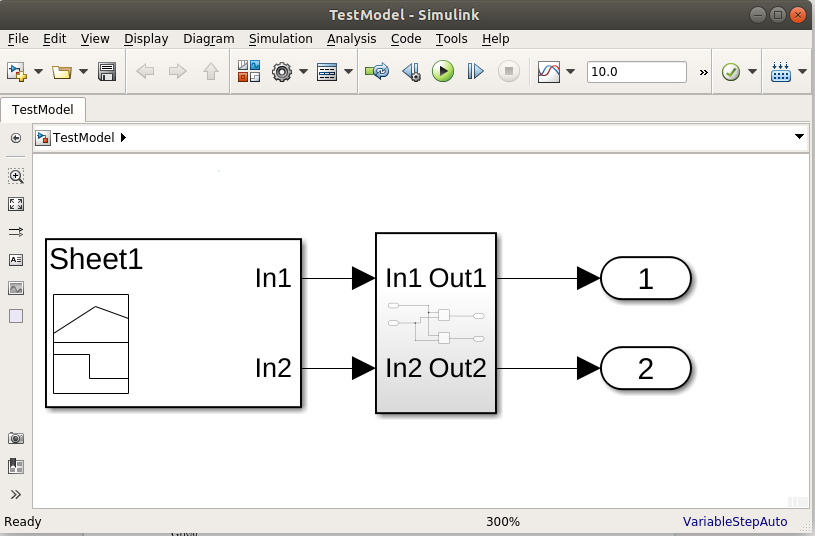Run the simulation with the green play button

(x=443, y=71)
